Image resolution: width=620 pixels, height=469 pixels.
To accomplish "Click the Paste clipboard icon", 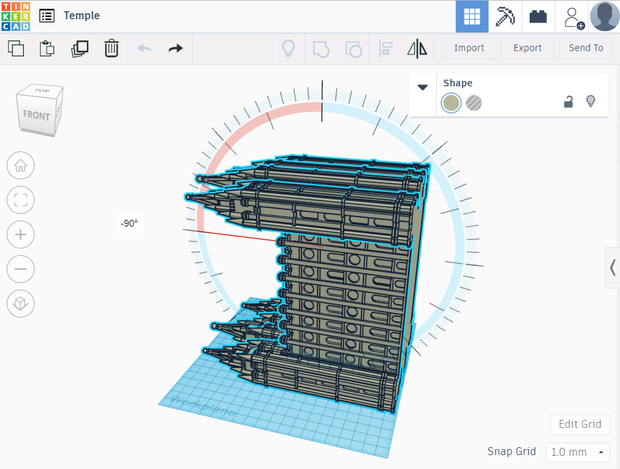I will pos(47,49).
